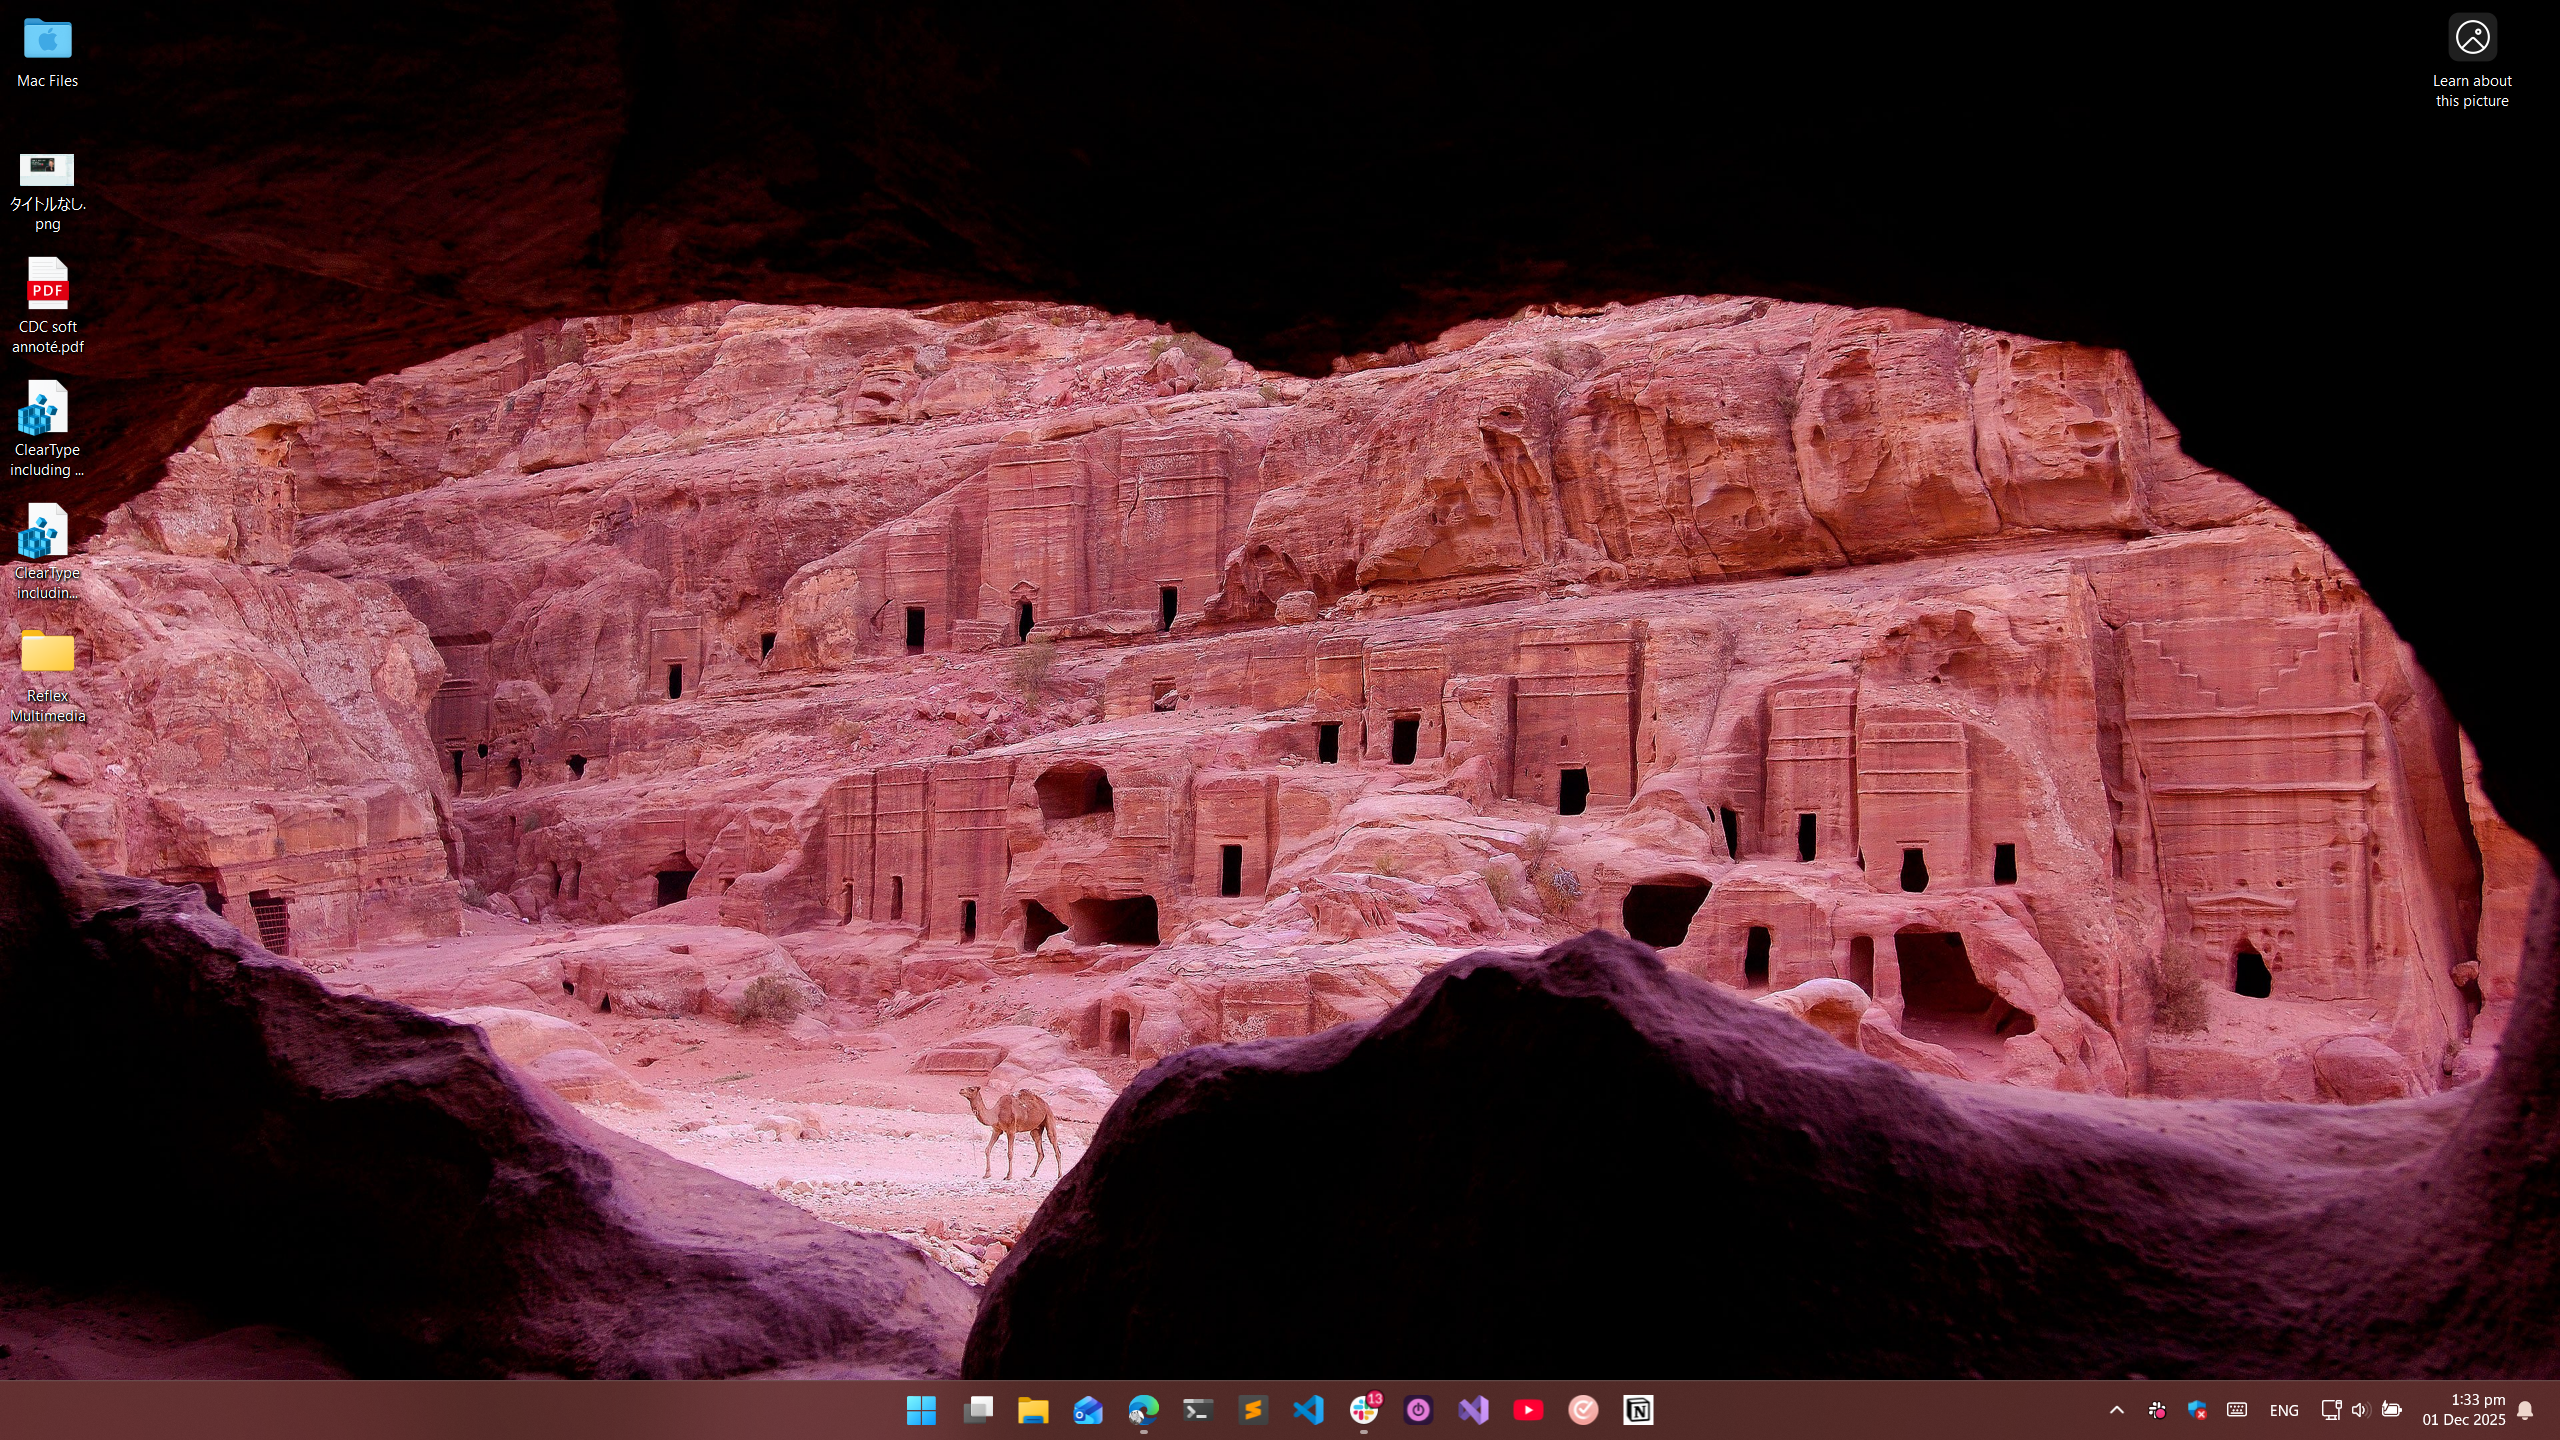Screen dimensions: 2560x1440
Task: Open the ENG language switcher
Action: (x=2284, y=1411)
